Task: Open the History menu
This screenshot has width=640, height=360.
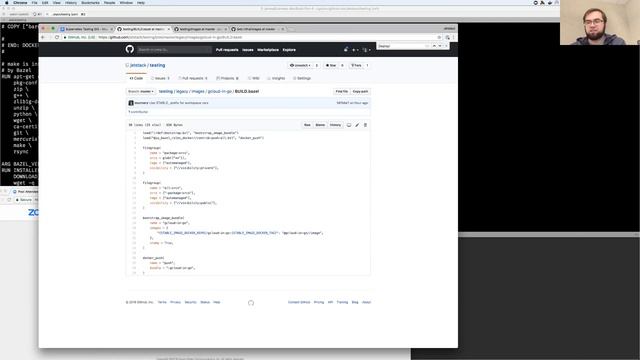Action: (71, 2)
